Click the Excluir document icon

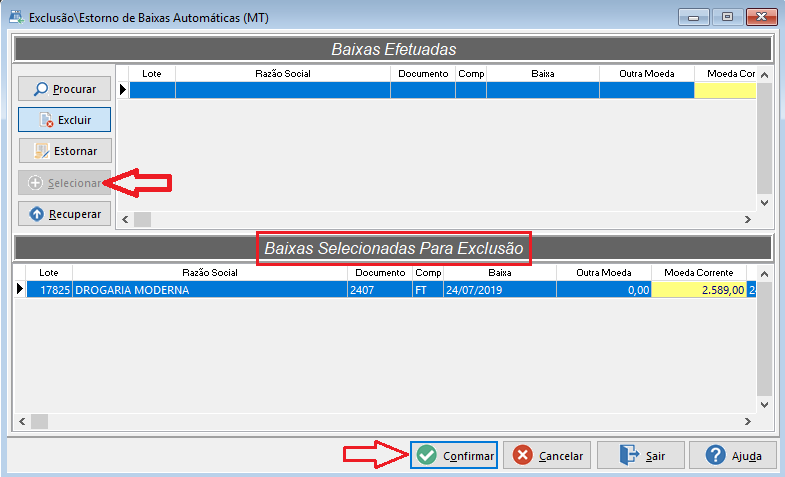tap(46, 120)
